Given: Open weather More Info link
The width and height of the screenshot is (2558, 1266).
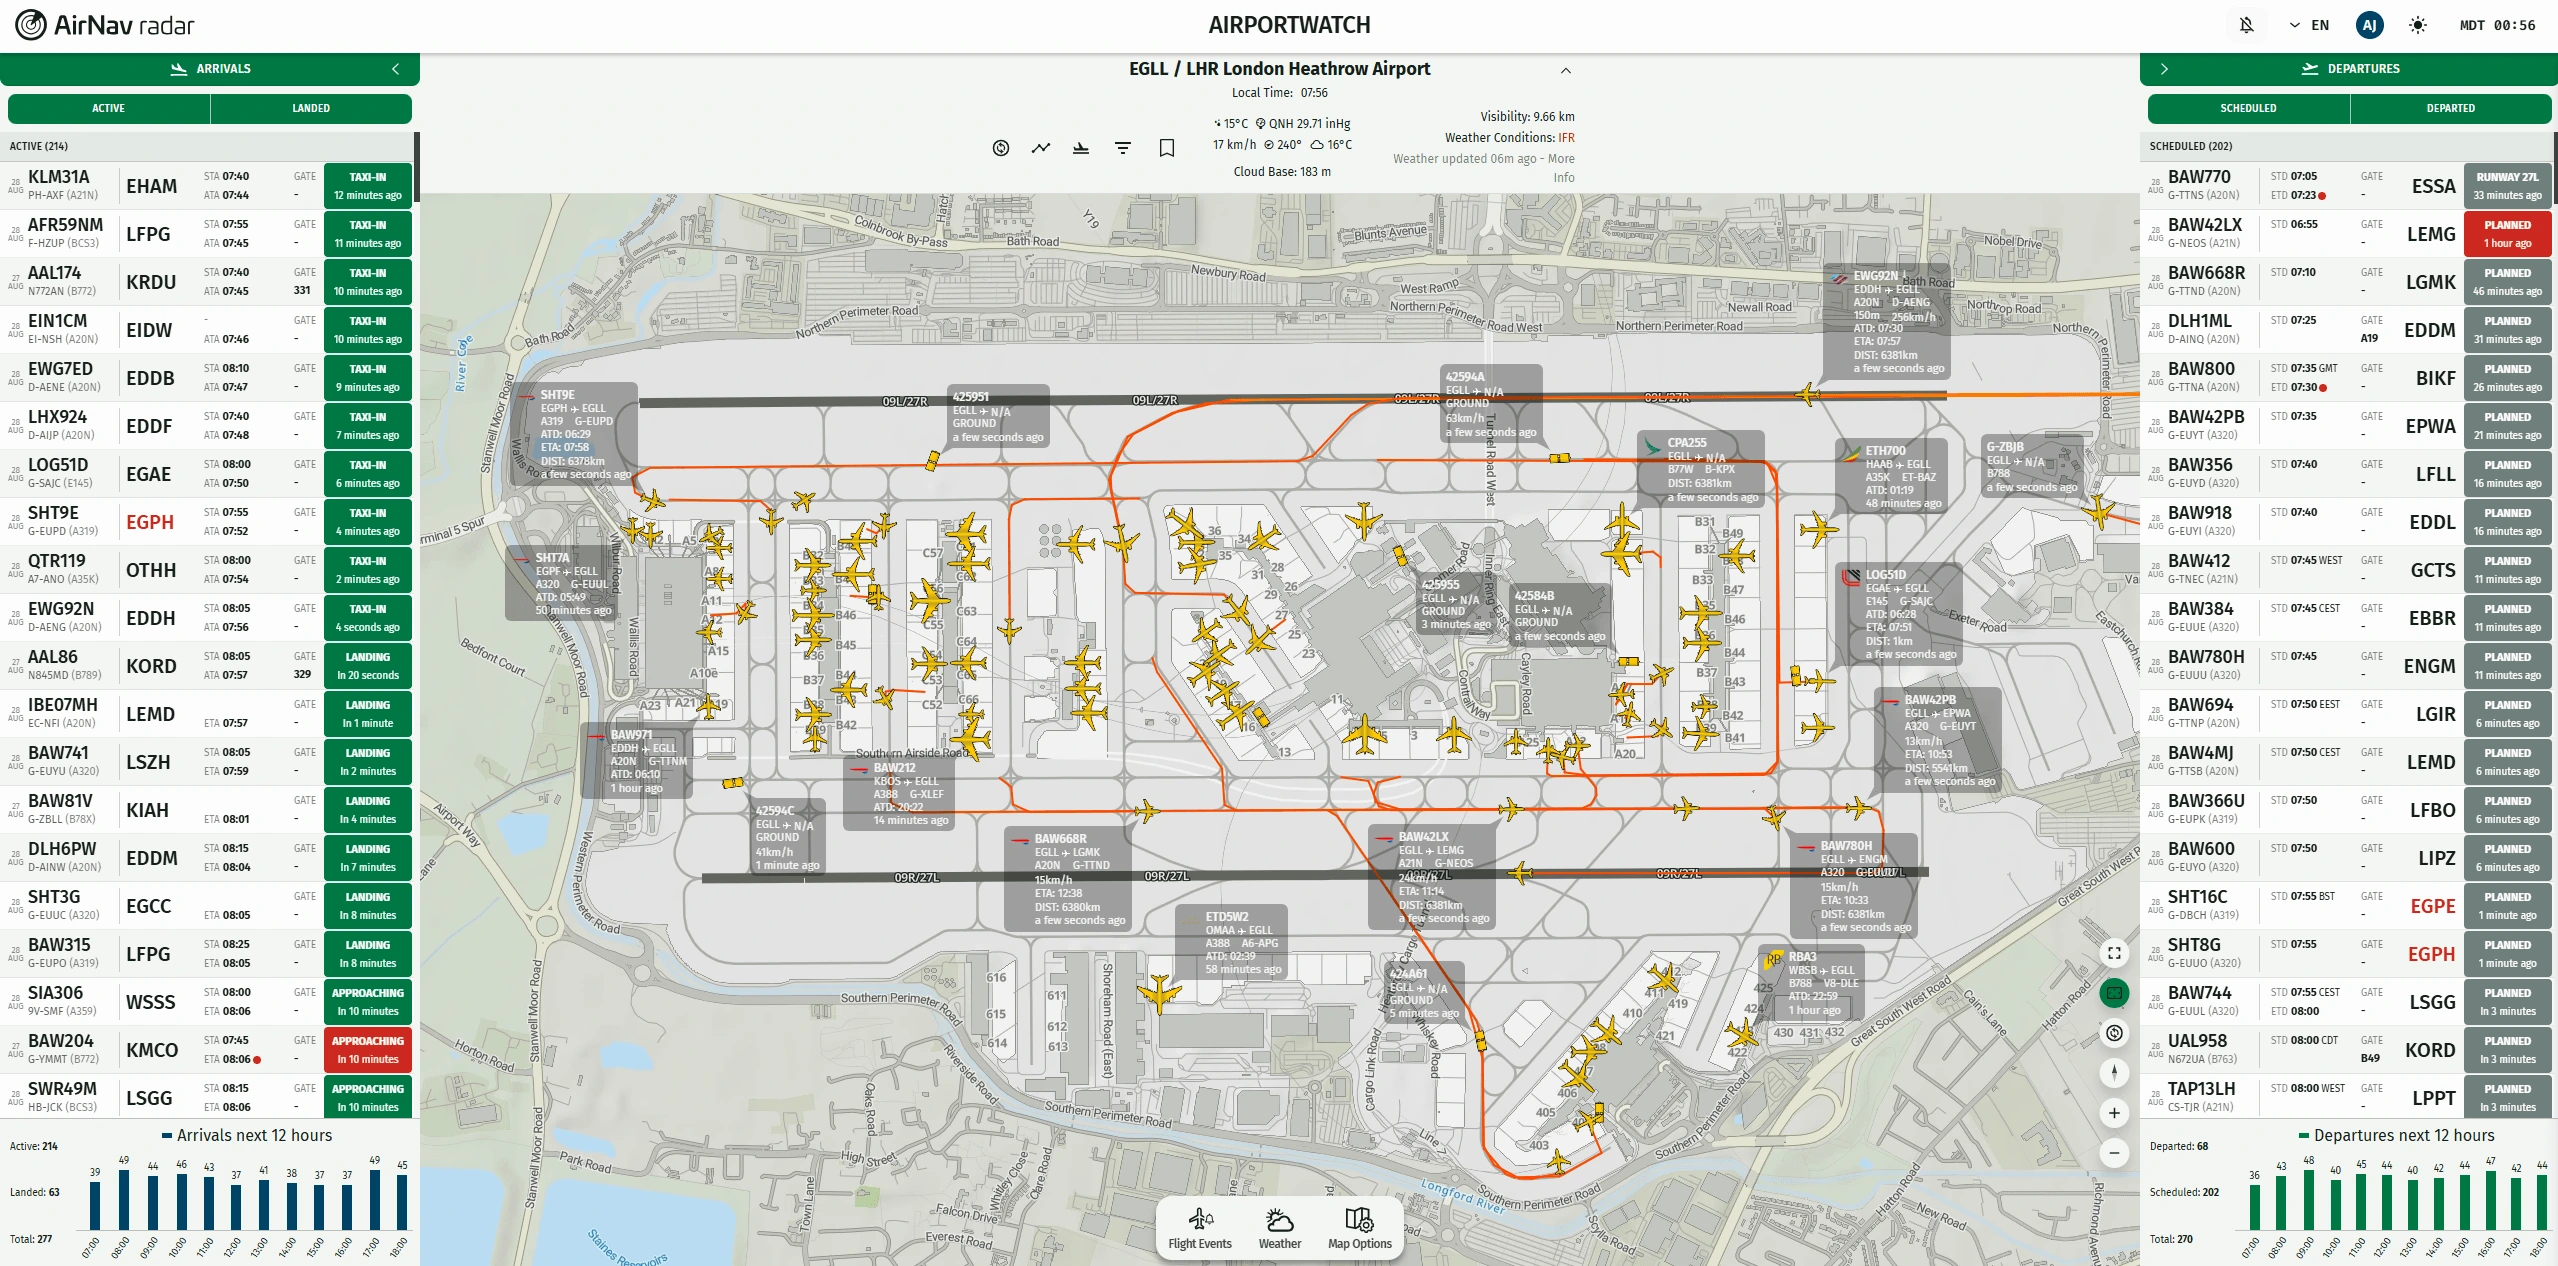Looking at the screenshot, I should (1563, 168).
